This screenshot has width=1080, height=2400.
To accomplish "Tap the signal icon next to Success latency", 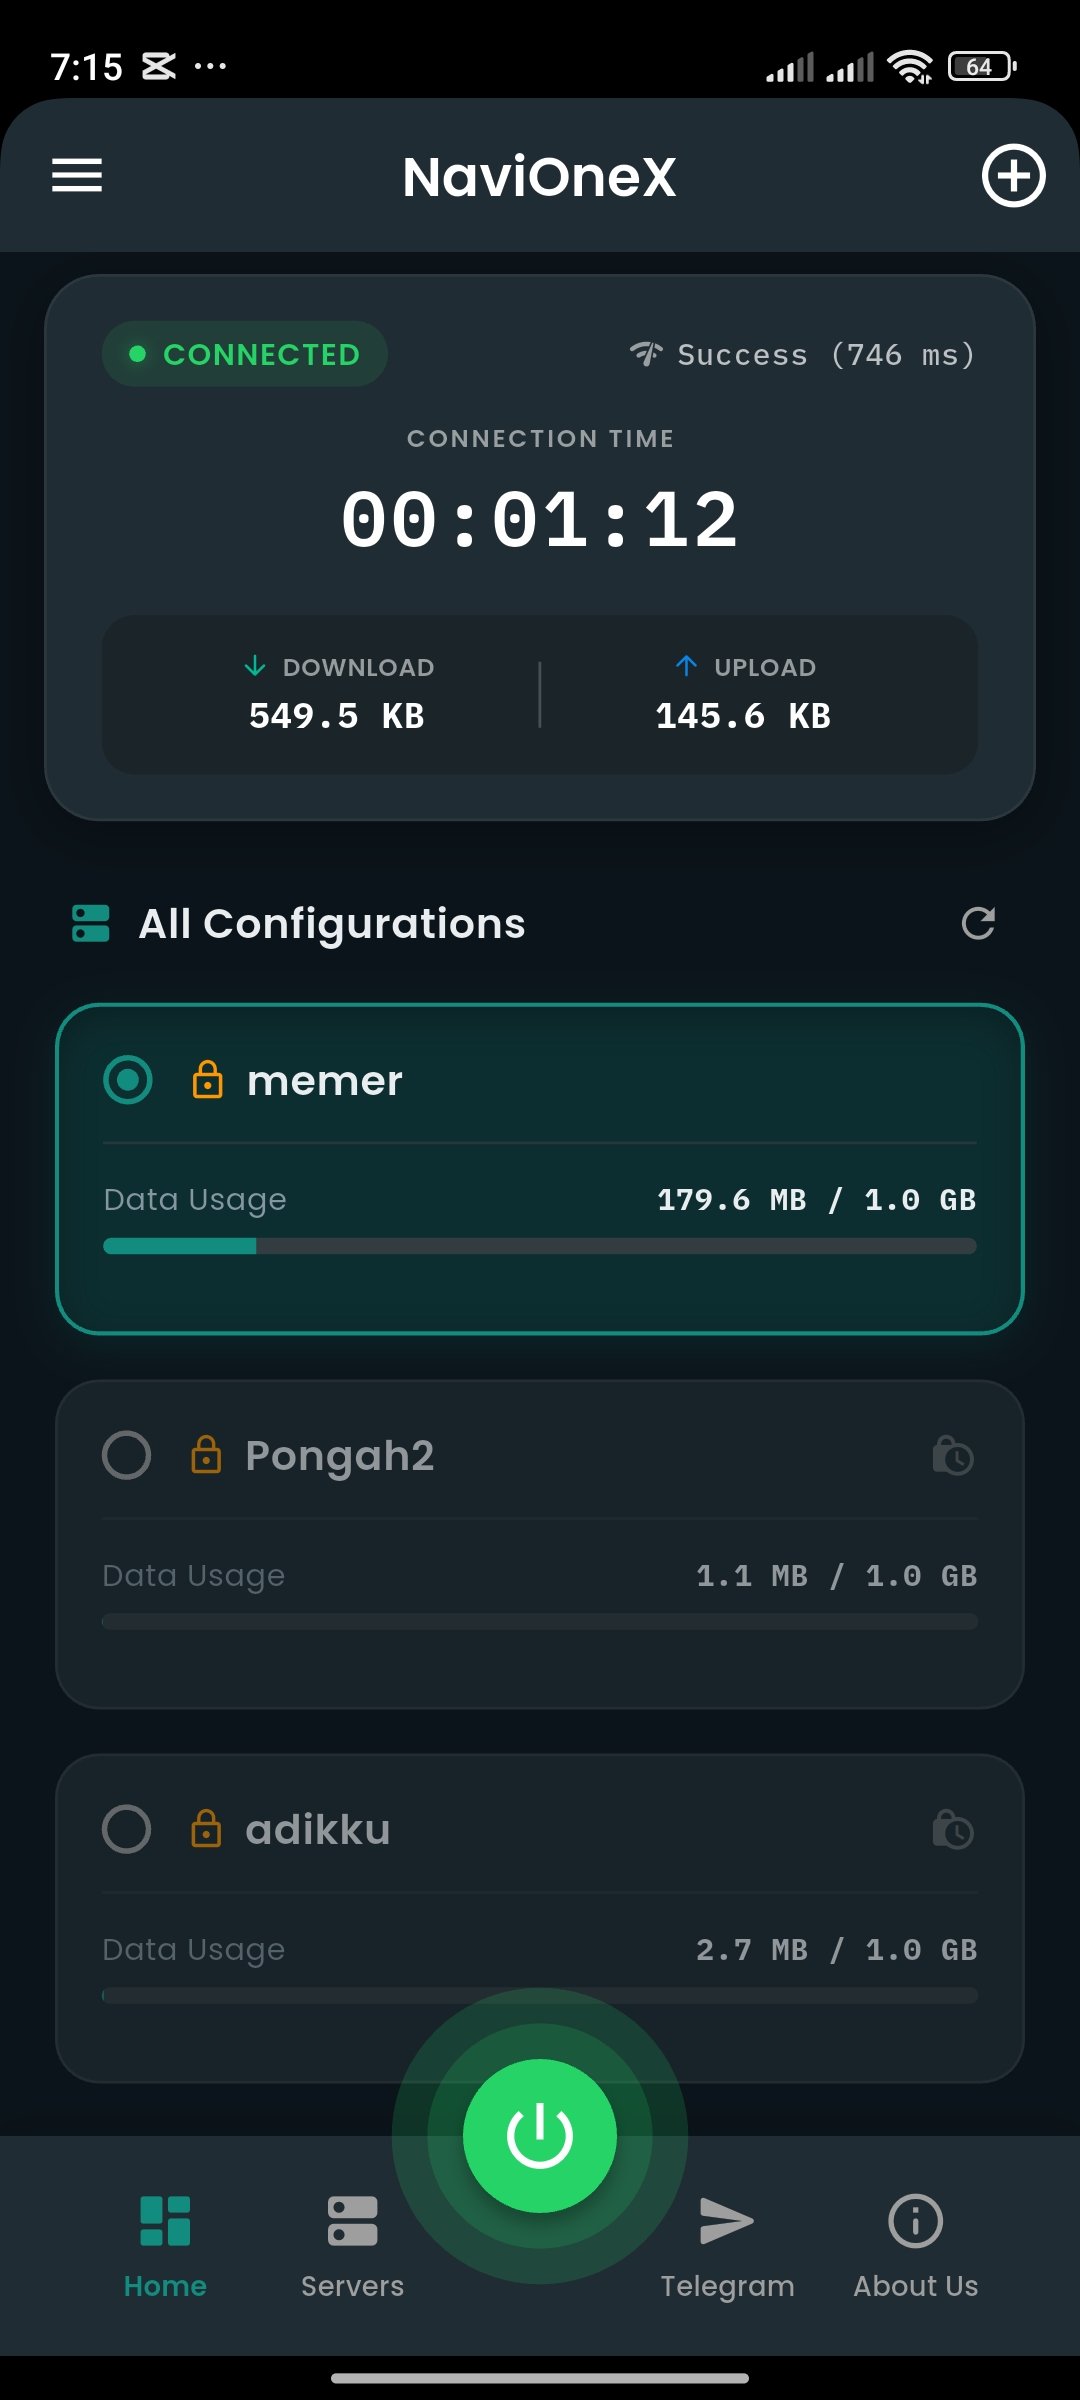I will 645,353.
